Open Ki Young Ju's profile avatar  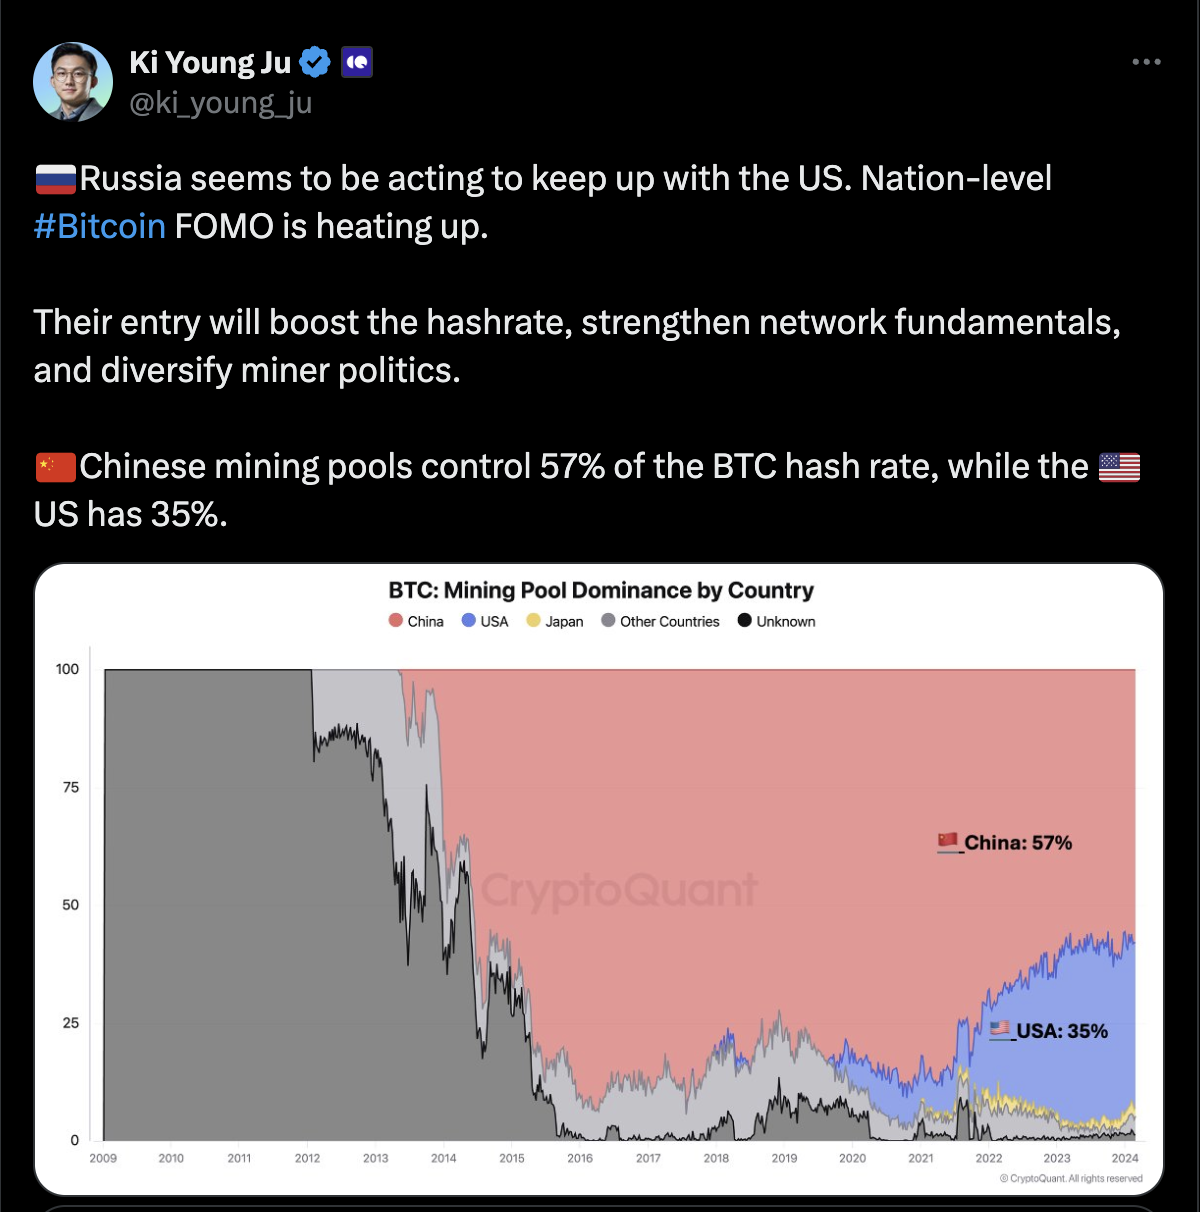click(73, 82)
